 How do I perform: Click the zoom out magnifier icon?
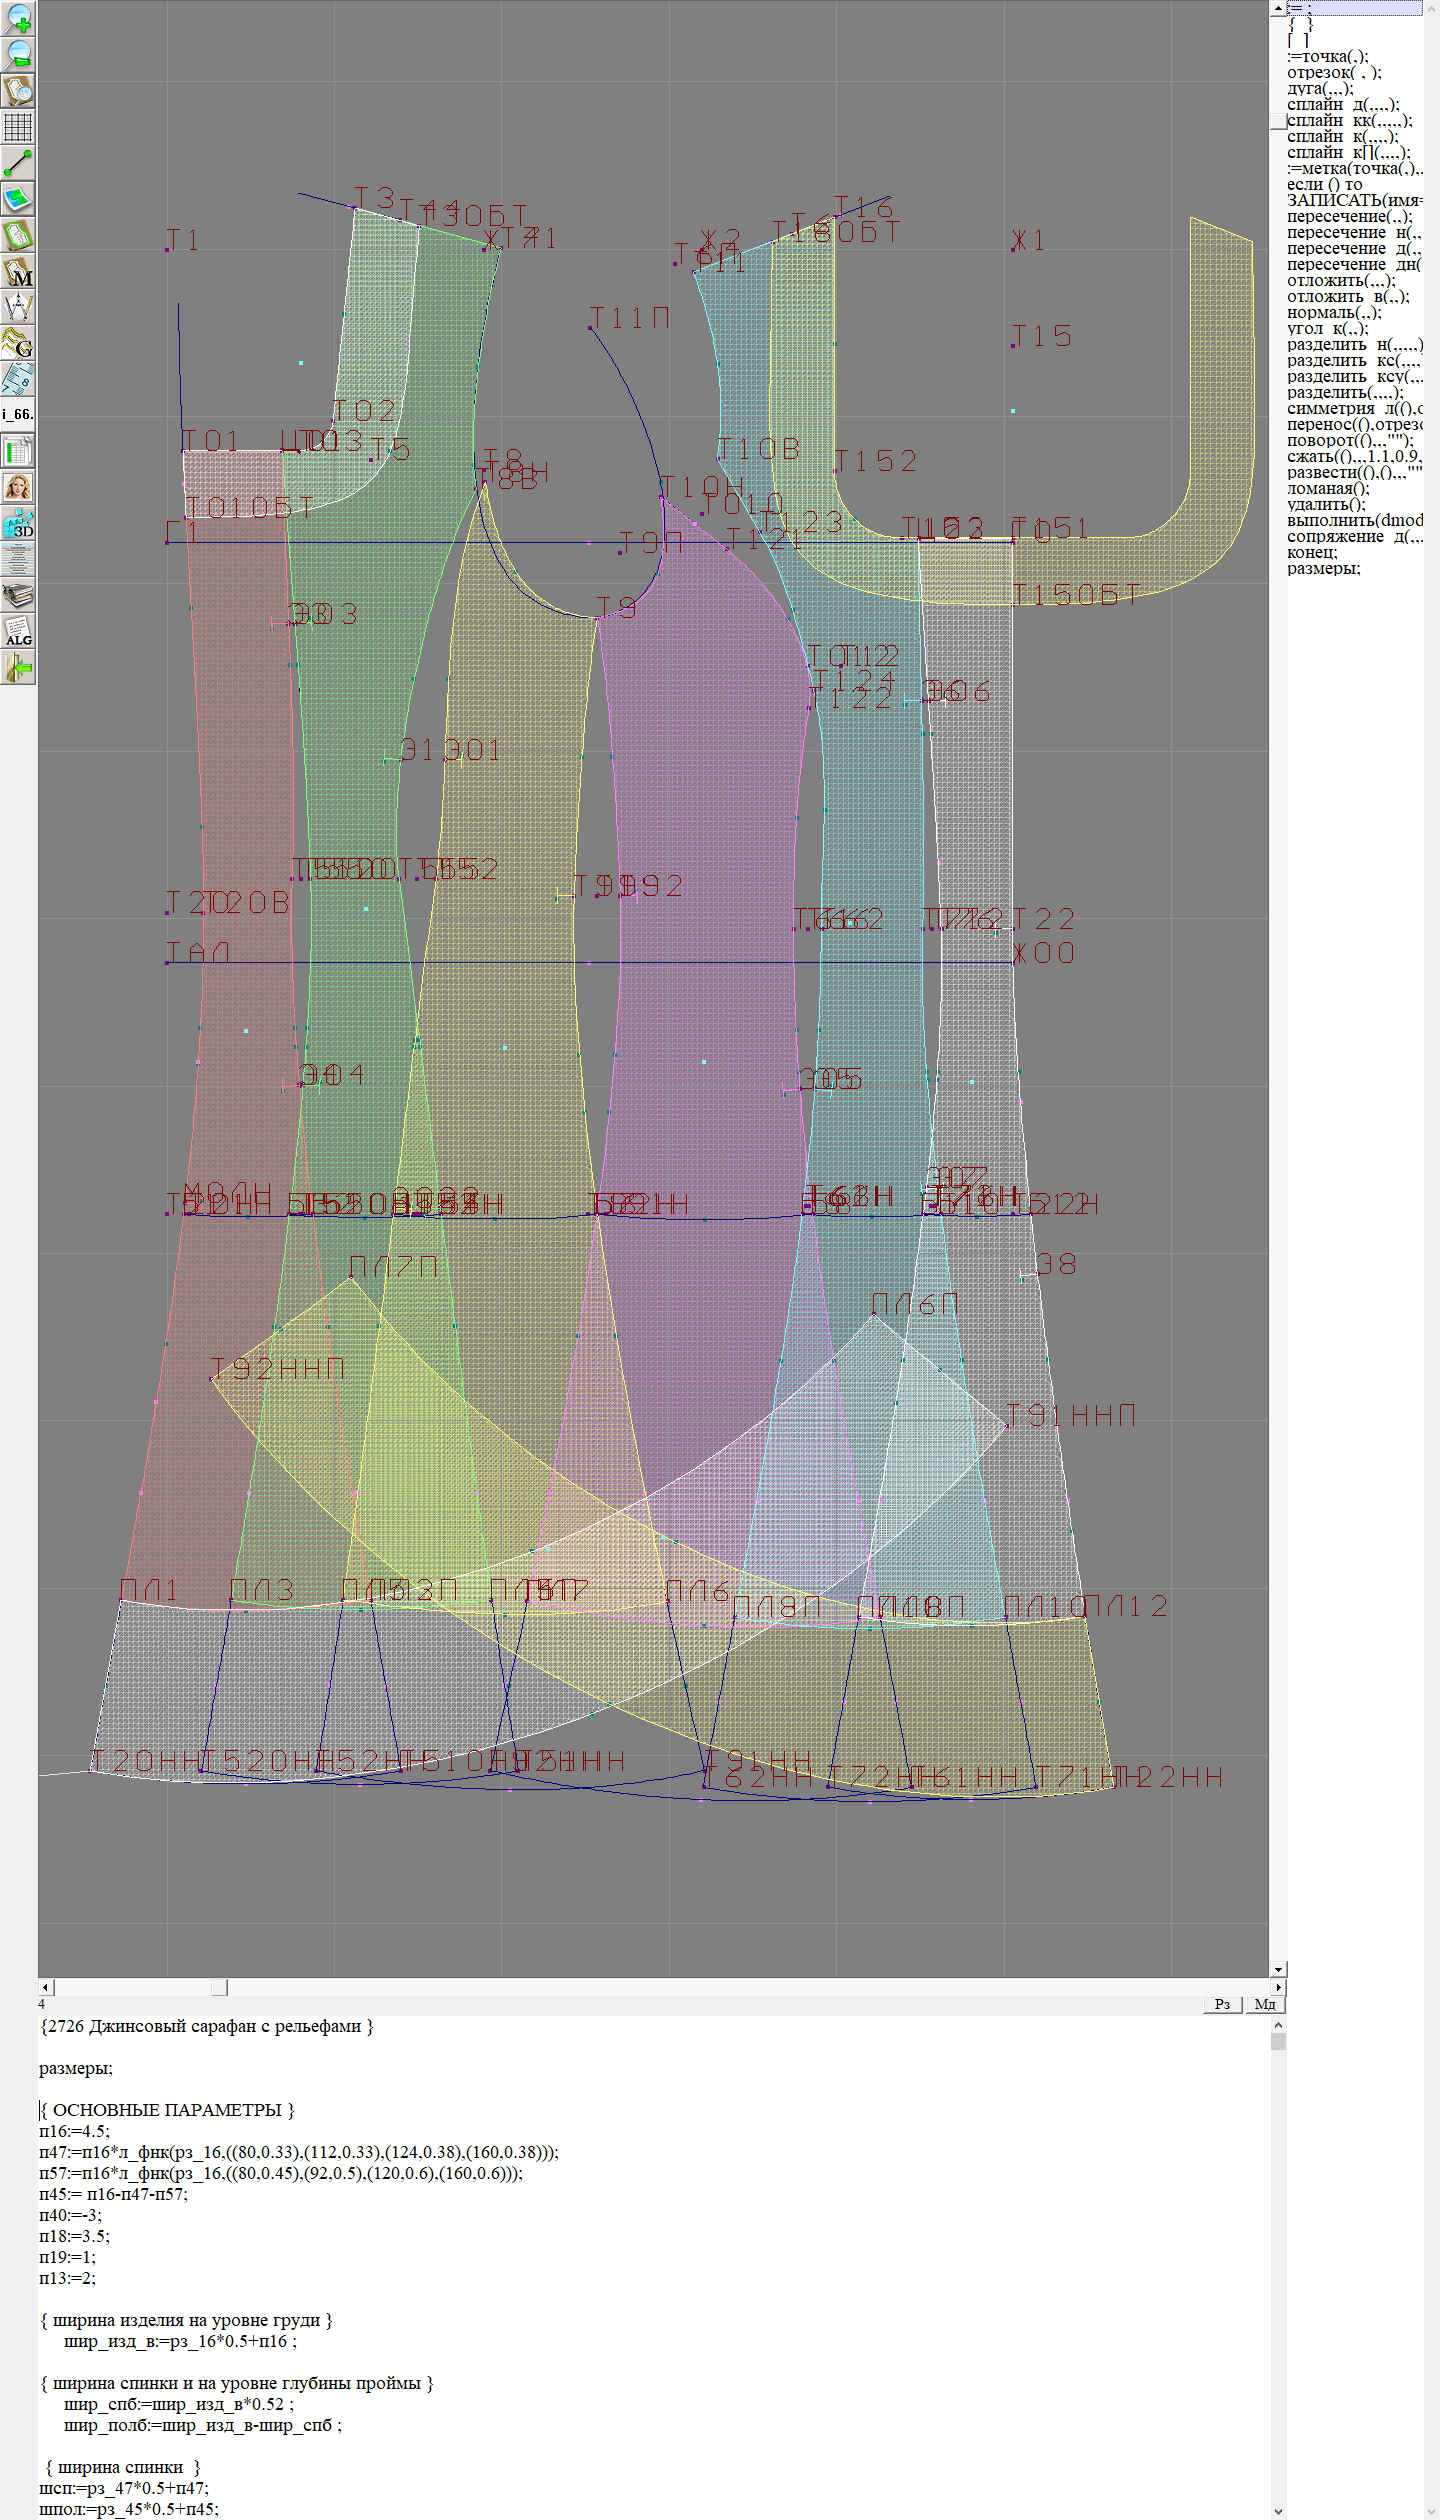coord(18,54)
